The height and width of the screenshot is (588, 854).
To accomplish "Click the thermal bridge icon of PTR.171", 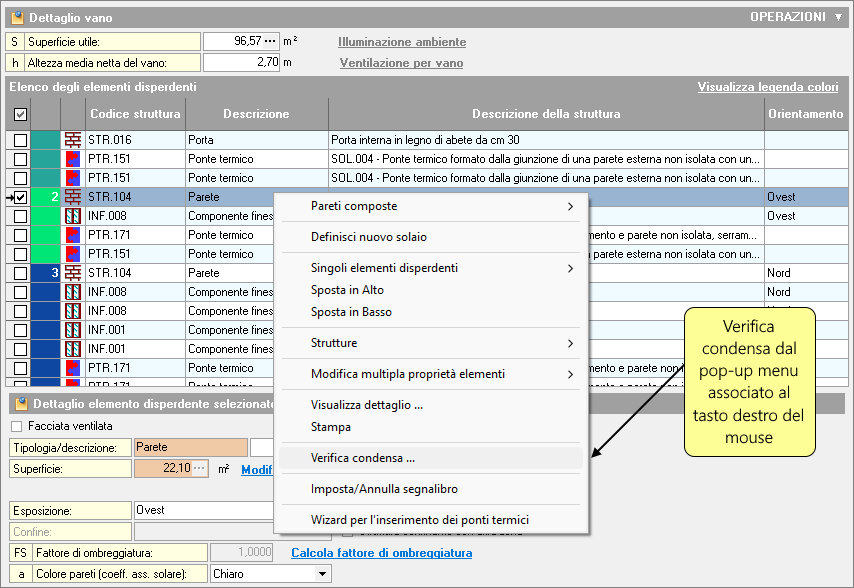I will [73, 235].
